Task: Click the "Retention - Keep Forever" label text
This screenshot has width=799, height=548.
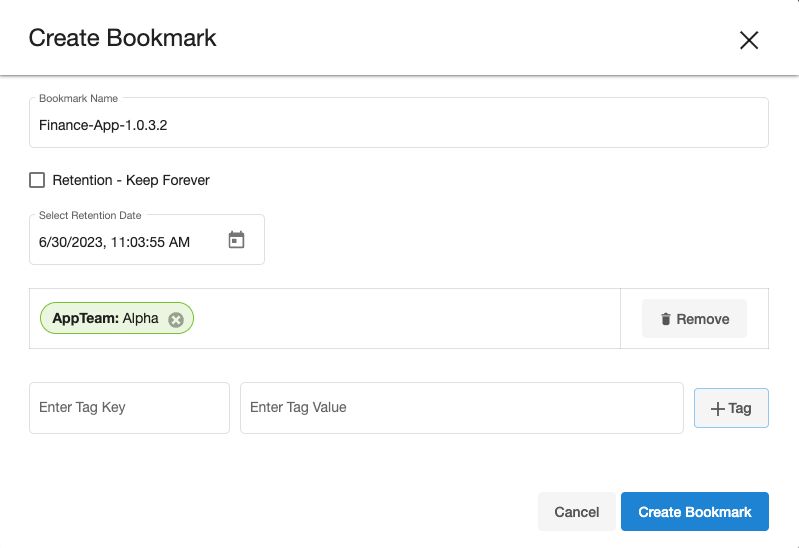Action: tap(131, 180)
